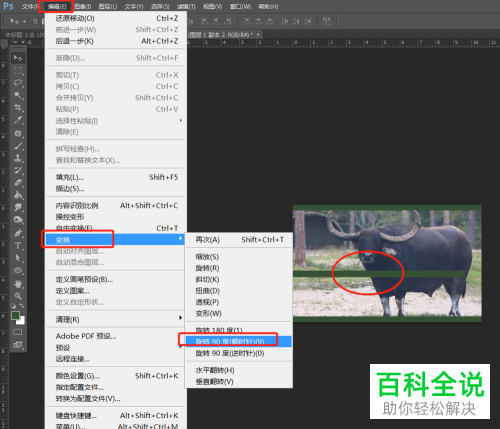This screenshot has height=429, width=500.
Task: Select the Rectangular Marquee tool
Action: [x=18, y=71]
